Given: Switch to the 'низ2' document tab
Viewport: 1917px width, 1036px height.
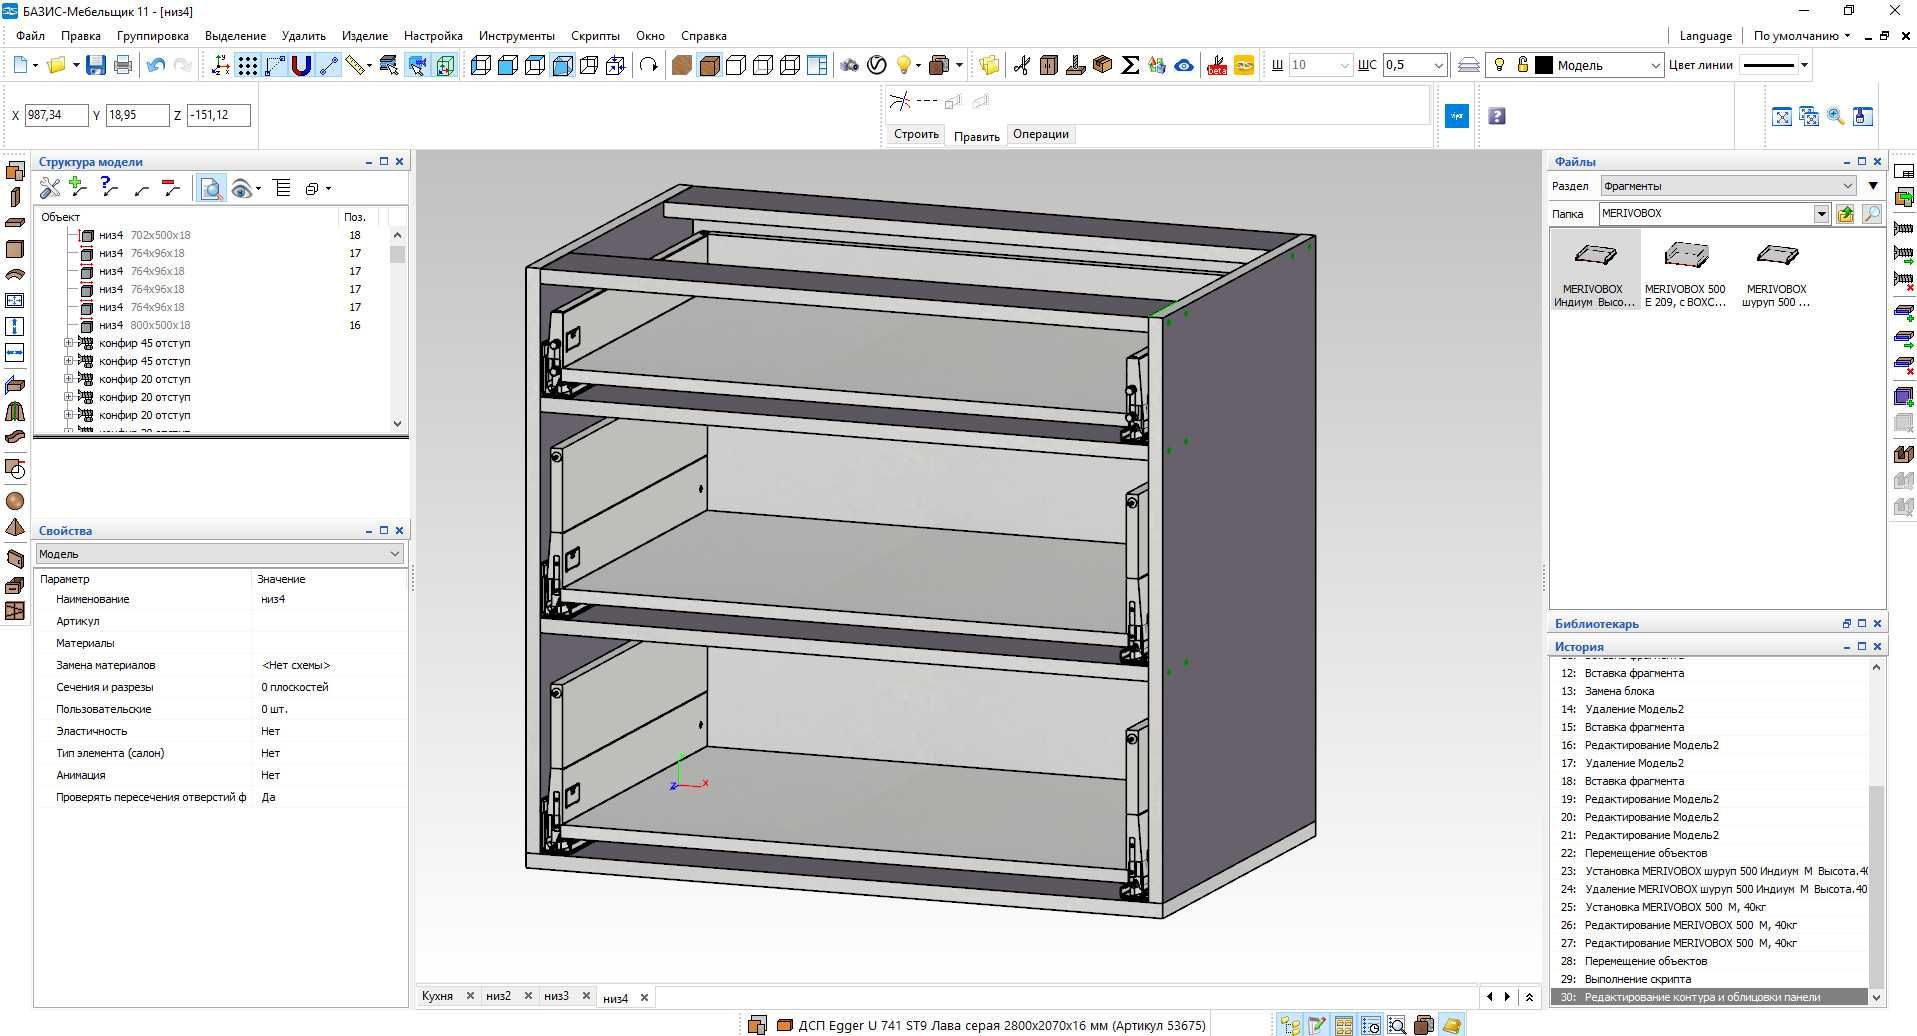Looking at the screenshot, I should coord(498,996).
